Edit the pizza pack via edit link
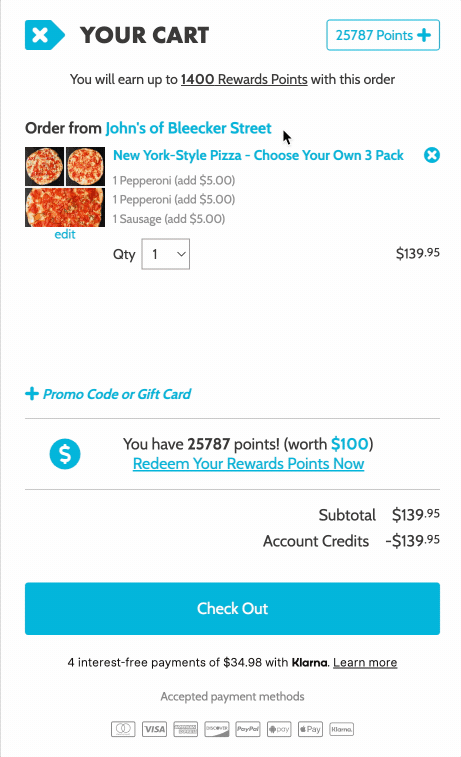The image size is (461, 757). [x=65, y=234]
